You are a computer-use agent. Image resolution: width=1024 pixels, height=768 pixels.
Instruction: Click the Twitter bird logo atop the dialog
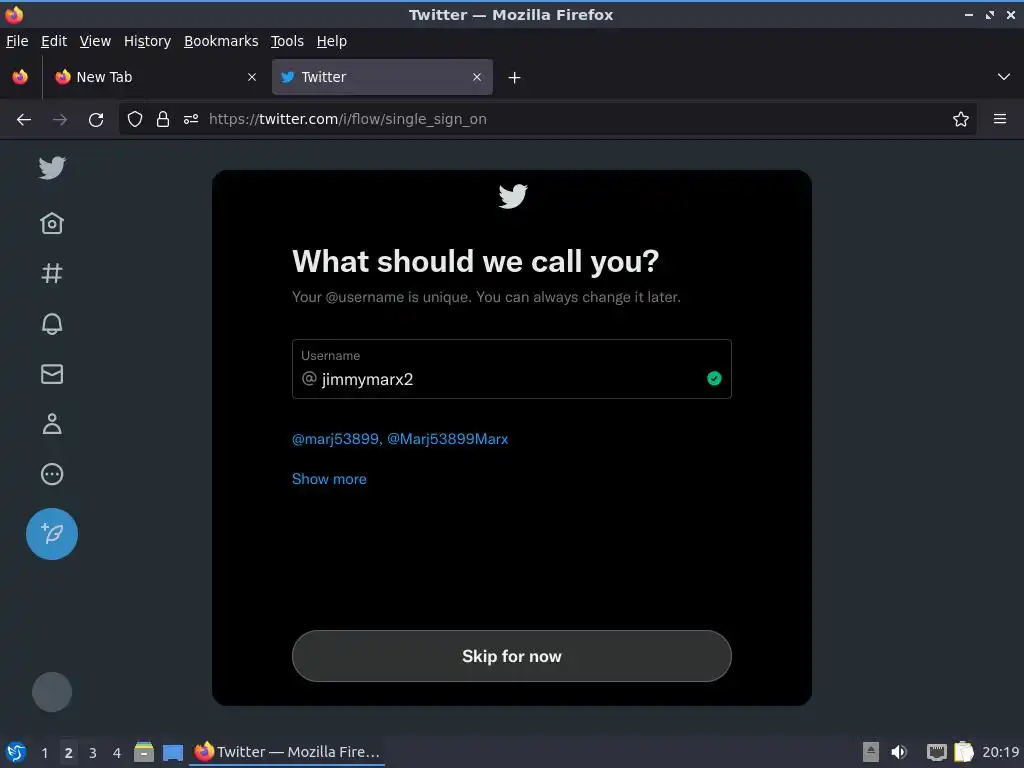pos(513,196)
